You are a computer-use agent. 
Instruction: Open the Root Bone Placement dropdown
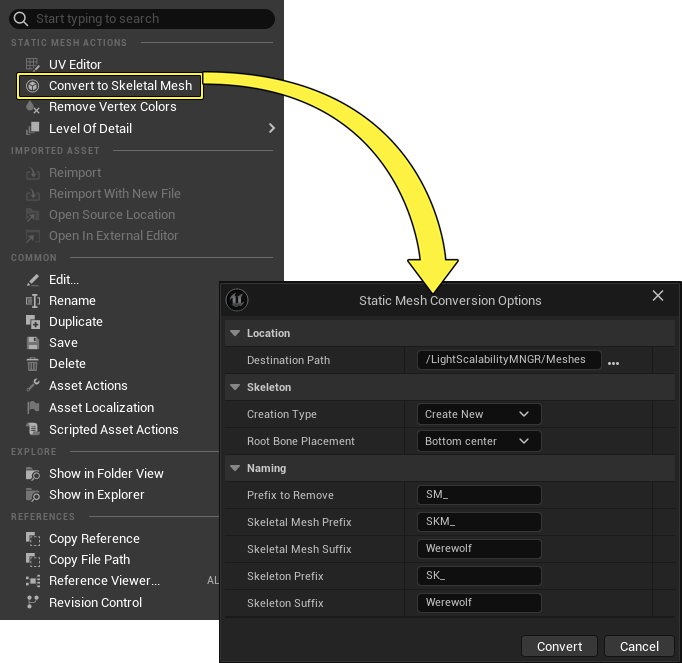[x=479, y=441]
